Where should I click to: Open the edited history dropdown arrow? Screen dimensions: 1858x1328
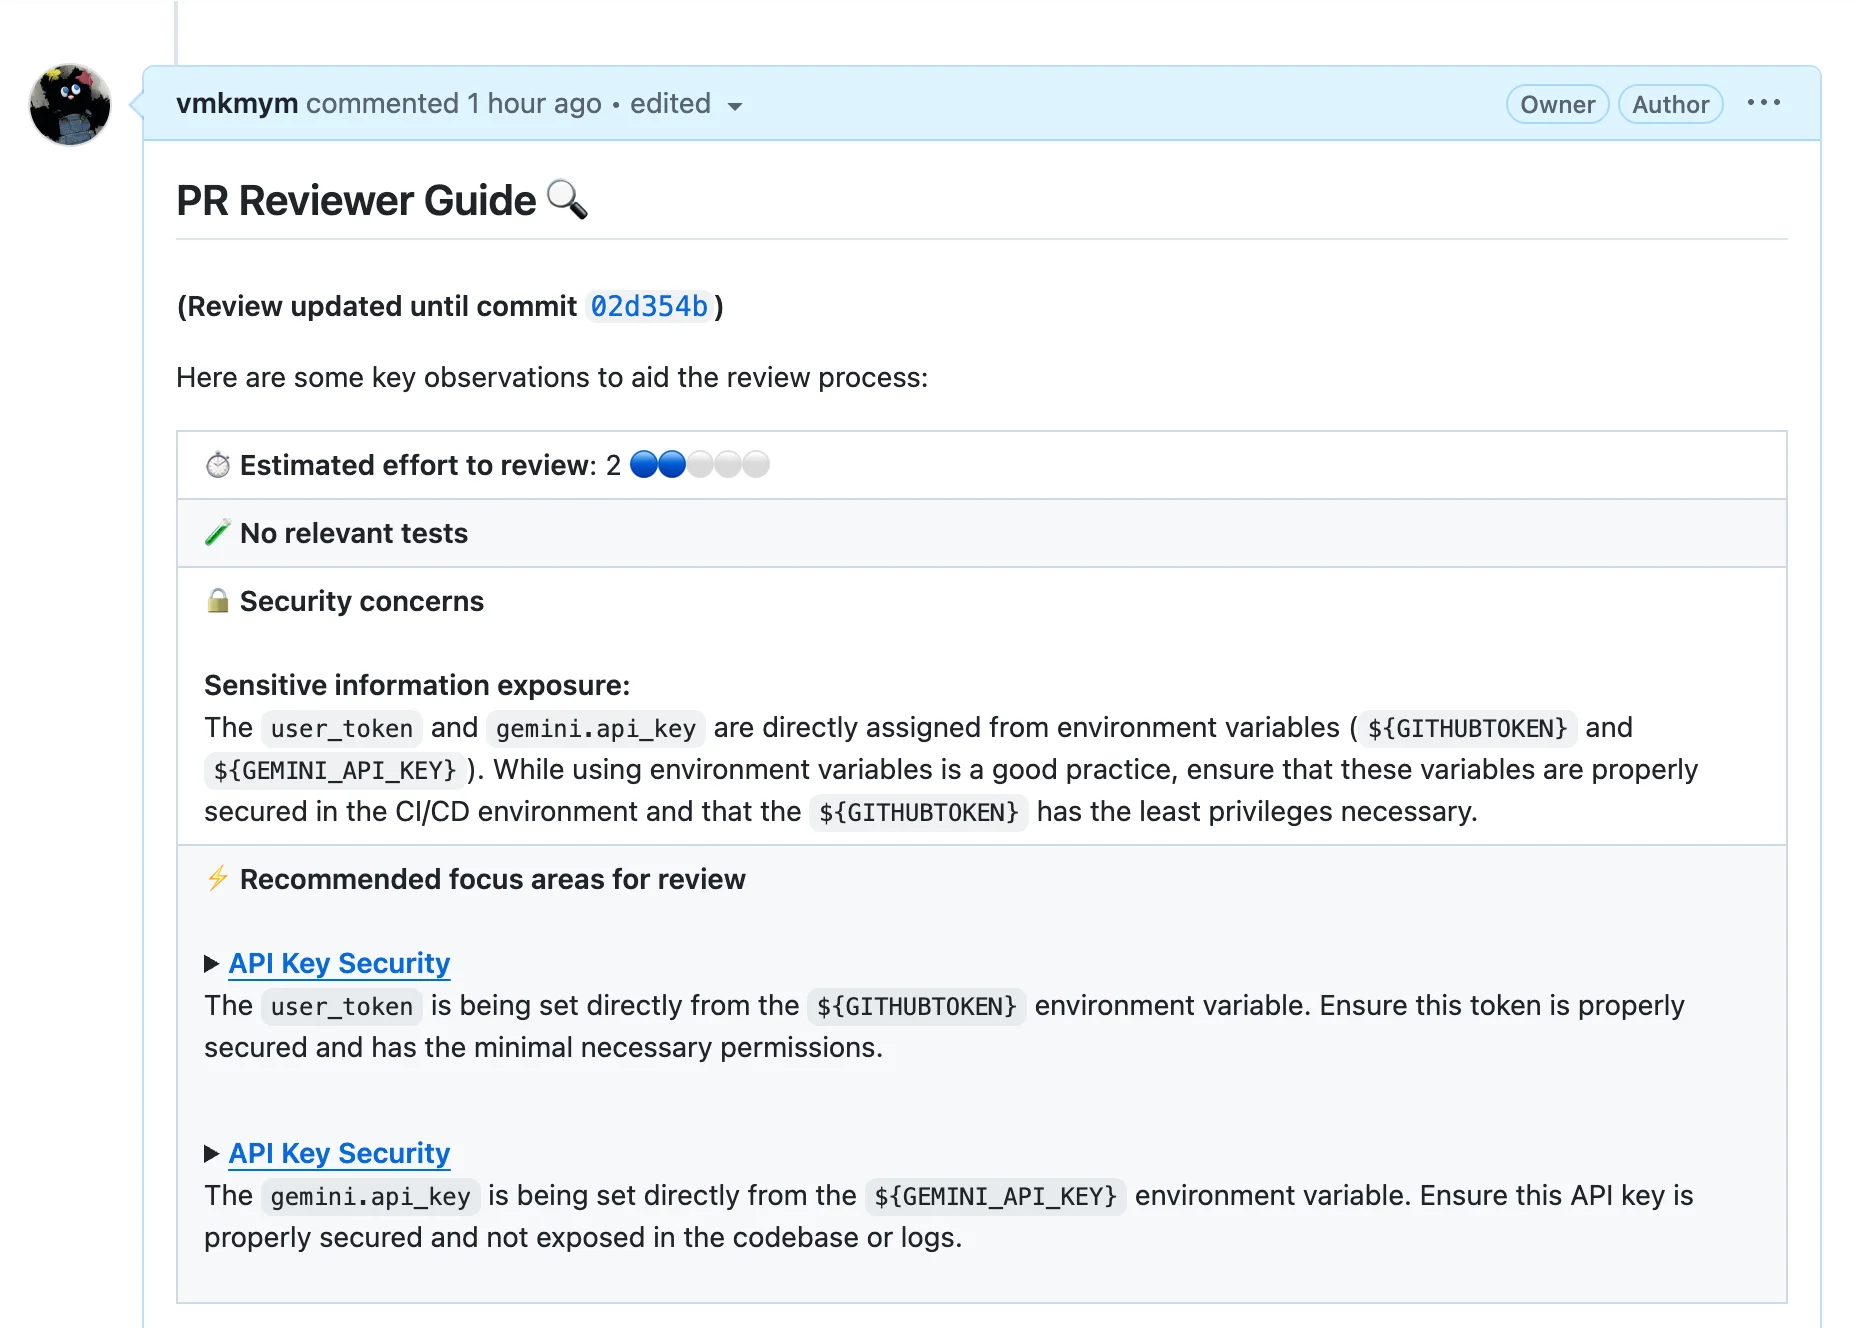pos(735,106)
